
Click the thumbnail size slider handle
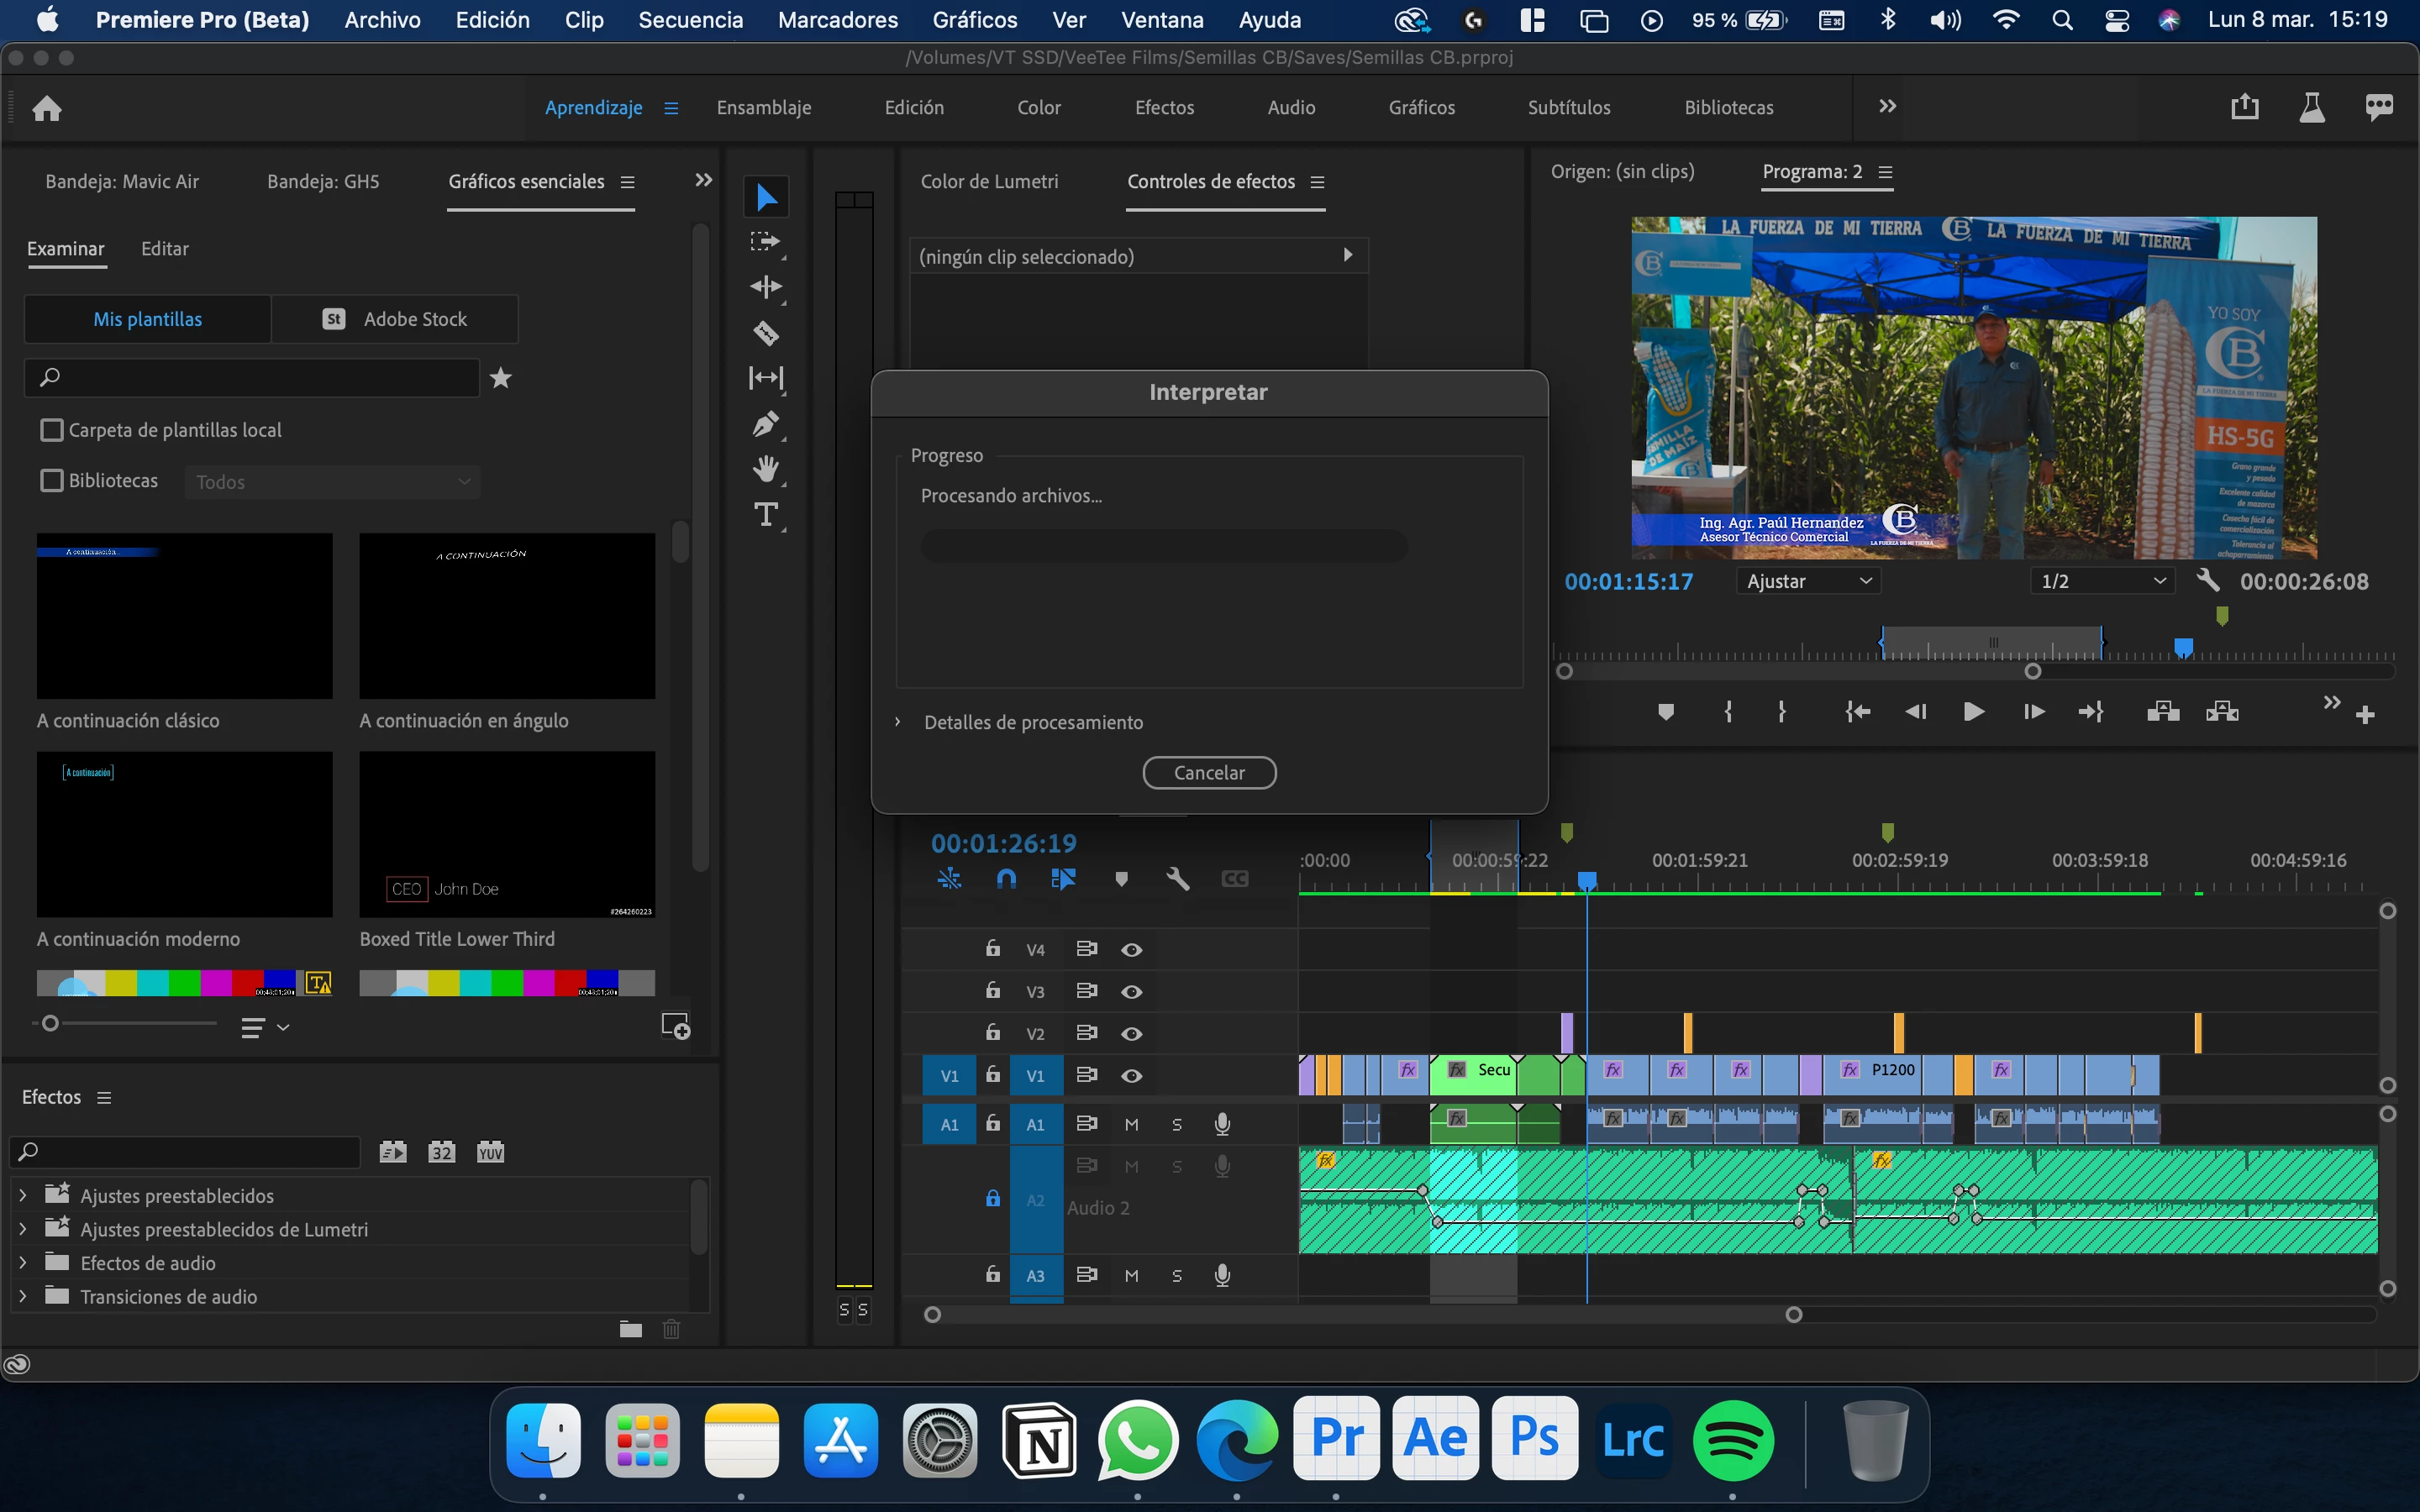click(x=51, y=1023)
